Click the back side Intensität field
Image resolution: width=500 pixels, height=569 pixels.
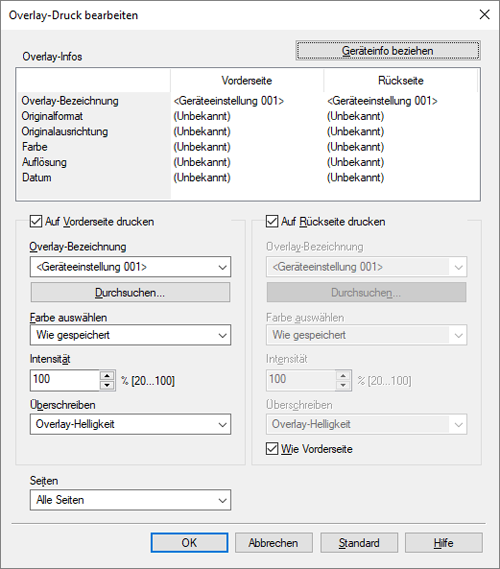301,380
